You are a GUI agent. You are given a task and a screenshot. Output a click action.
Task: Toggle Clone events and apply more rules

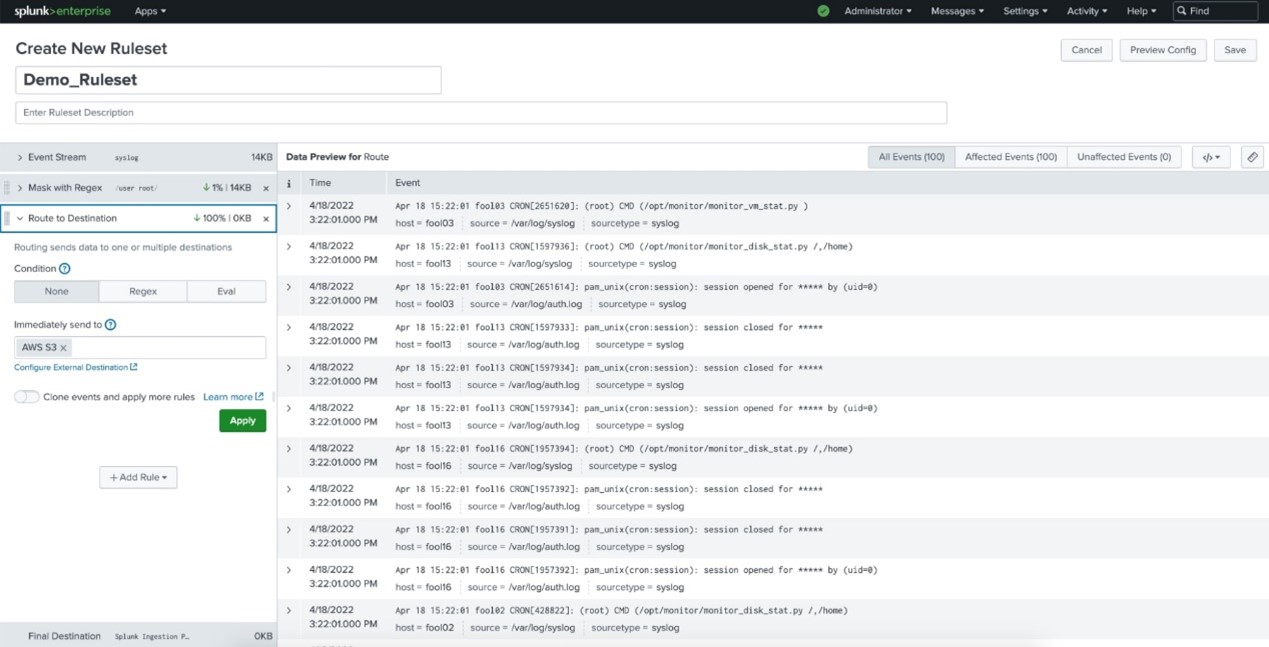coord(27,397)
